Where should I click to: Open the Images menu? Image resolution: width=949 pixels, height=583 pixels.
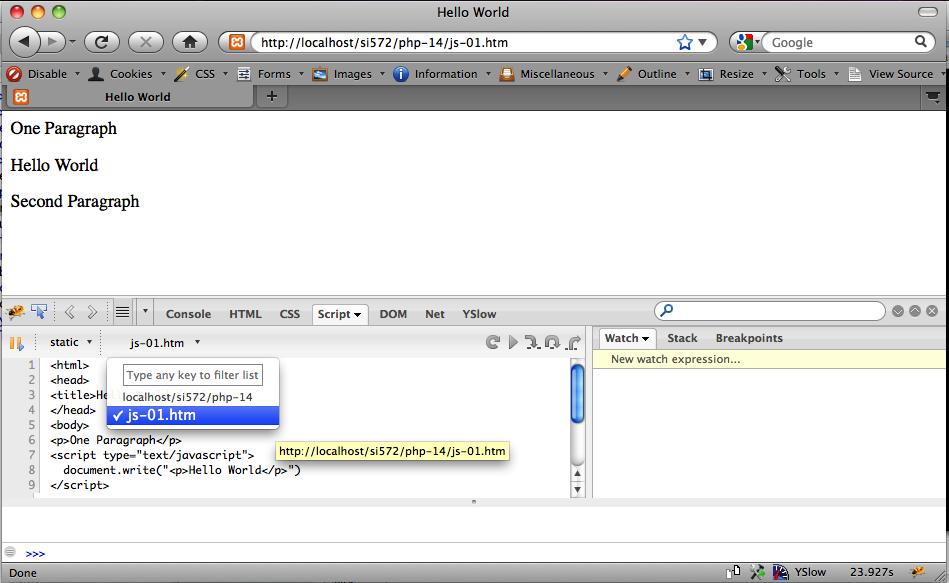pos(349,74)
